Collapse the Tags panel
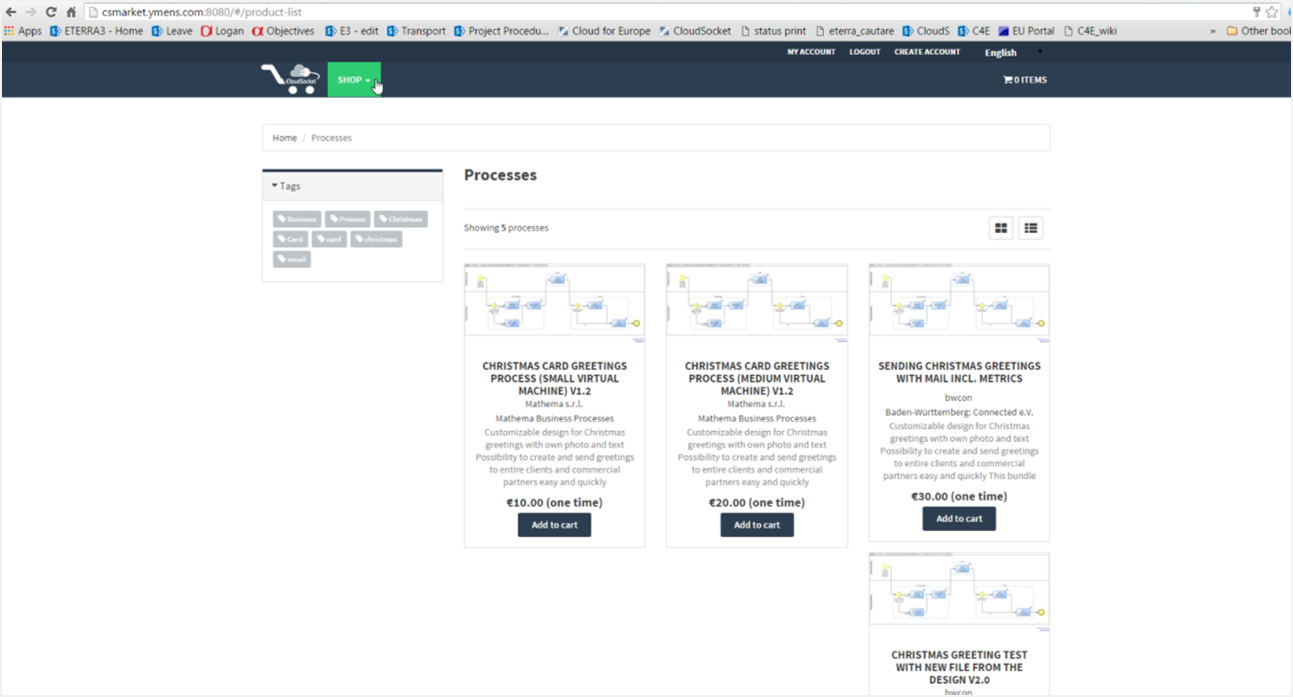The width and height of the screenshot is (1293, 697). click(286, 186)
